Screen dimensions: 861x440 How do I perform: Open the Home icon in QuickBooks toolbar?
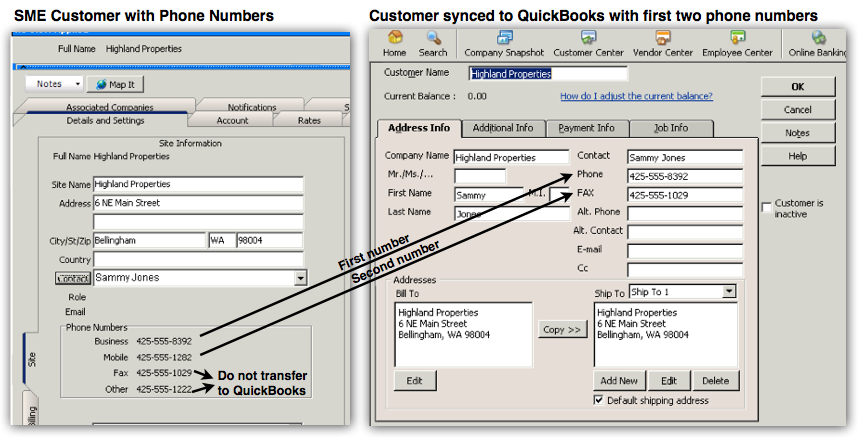394,44
